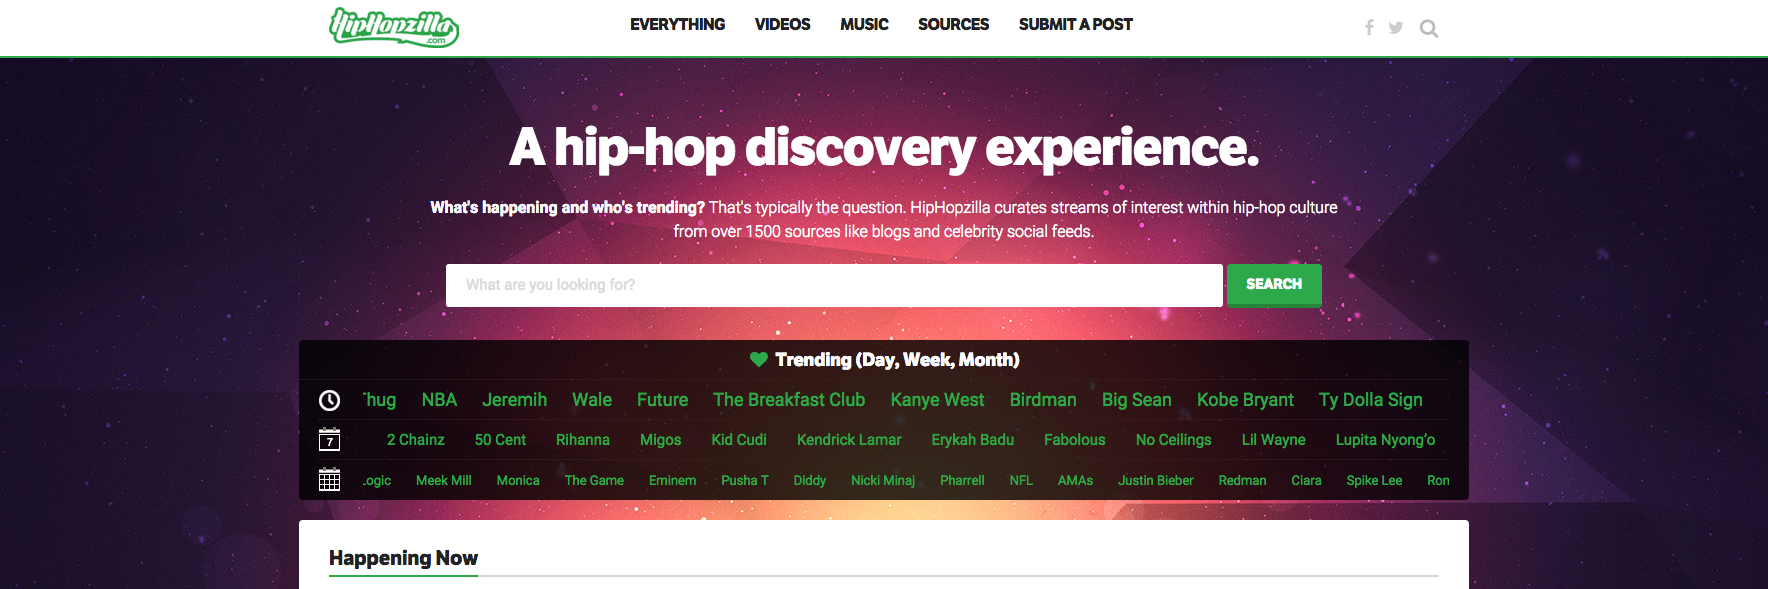Open the Birdman trending link
This screenshot has width=1768, height=589.
[x=1043, y=400]
